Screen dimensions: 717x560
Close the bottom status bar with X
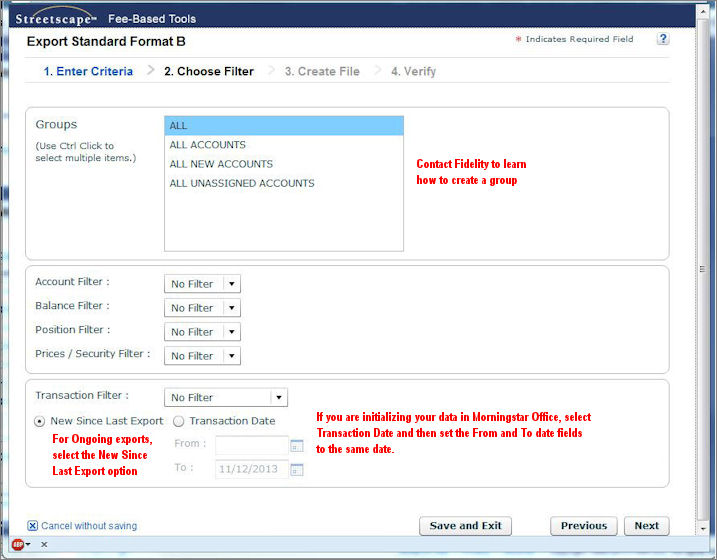[x=44, y=544]
